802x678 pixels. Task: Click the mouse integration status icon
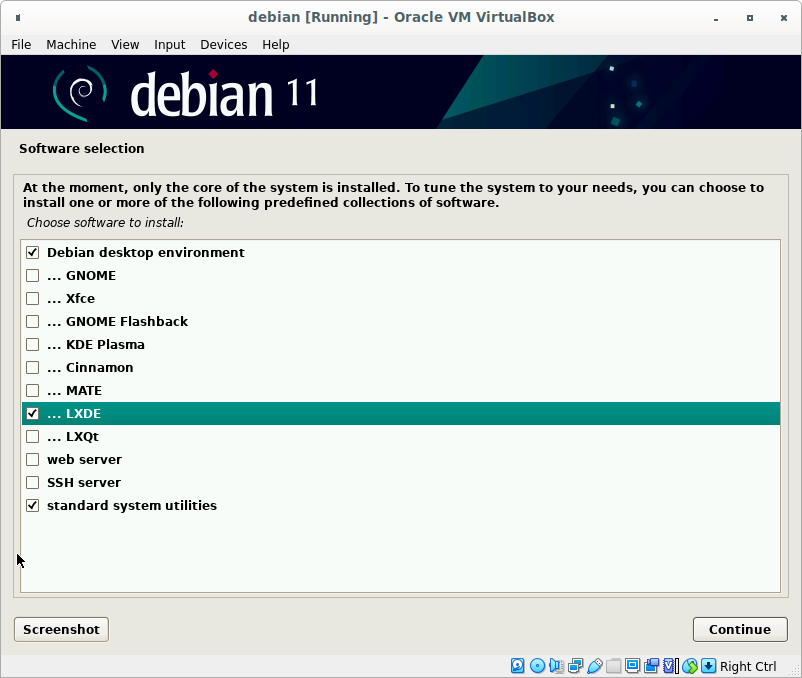coord(689,666)
